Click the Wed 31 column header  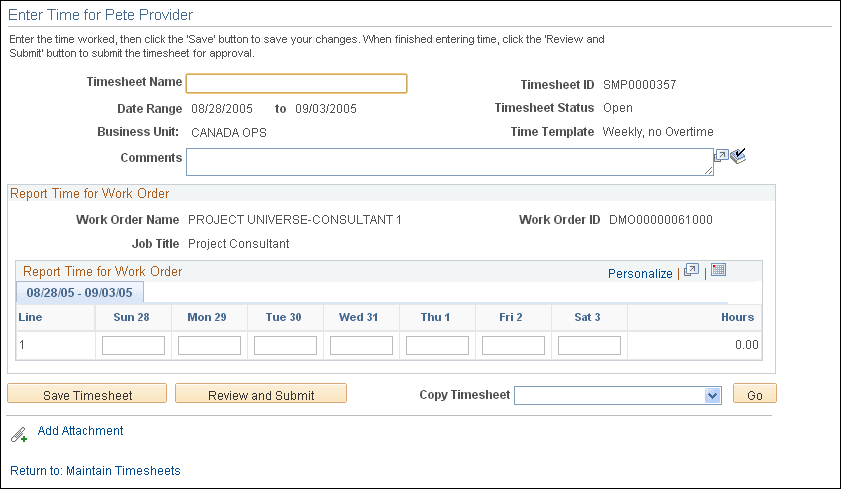(x=358, y=317)
